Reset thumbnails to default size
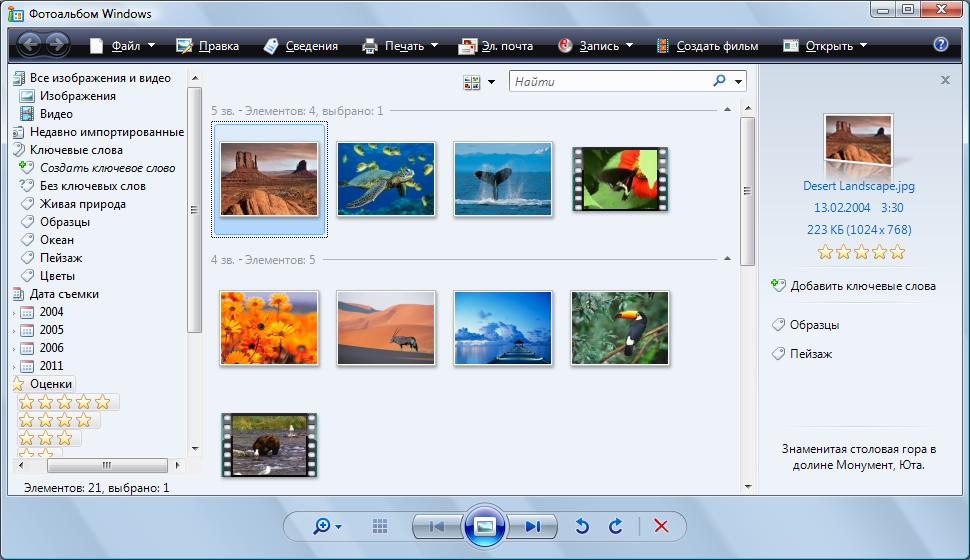Screen dimensions: 970x560 point(380,527)
